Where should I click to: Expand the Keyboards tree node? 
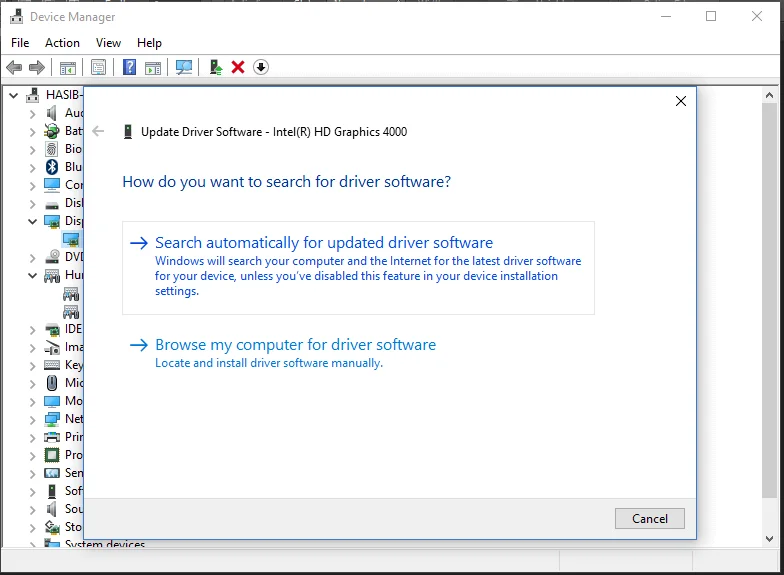pos(32,366)
